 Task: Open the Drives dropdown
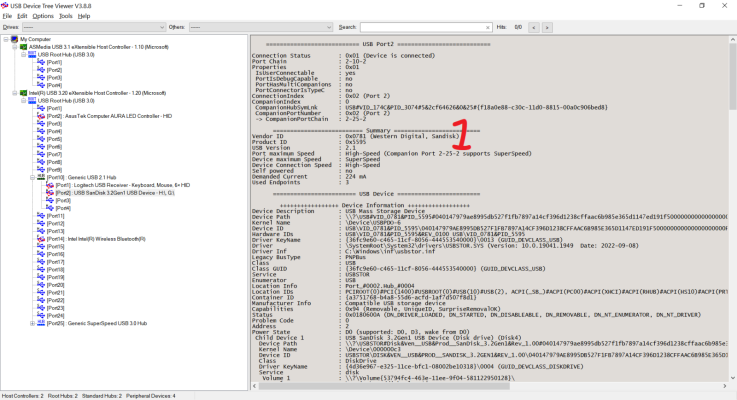tap(94, 27)
